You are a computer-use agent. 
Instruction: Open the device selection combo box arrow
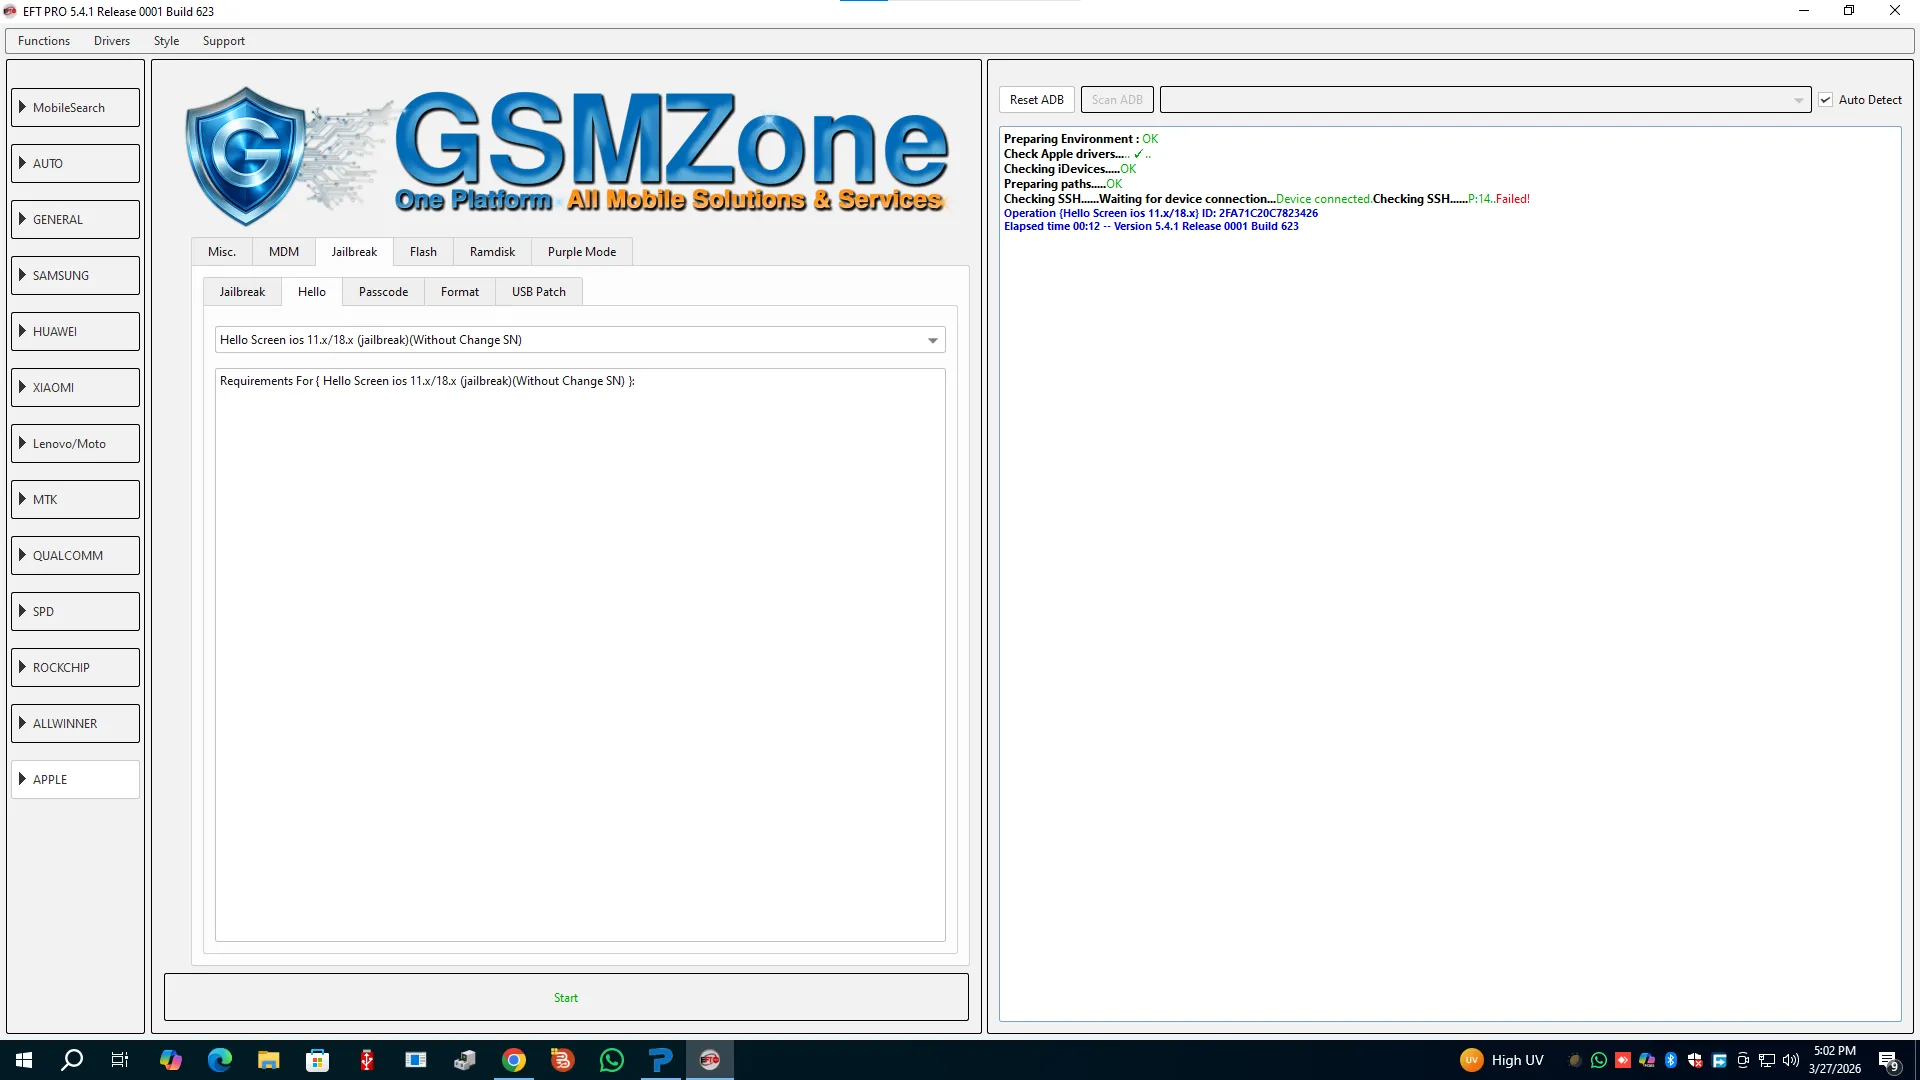point(1798,100)
